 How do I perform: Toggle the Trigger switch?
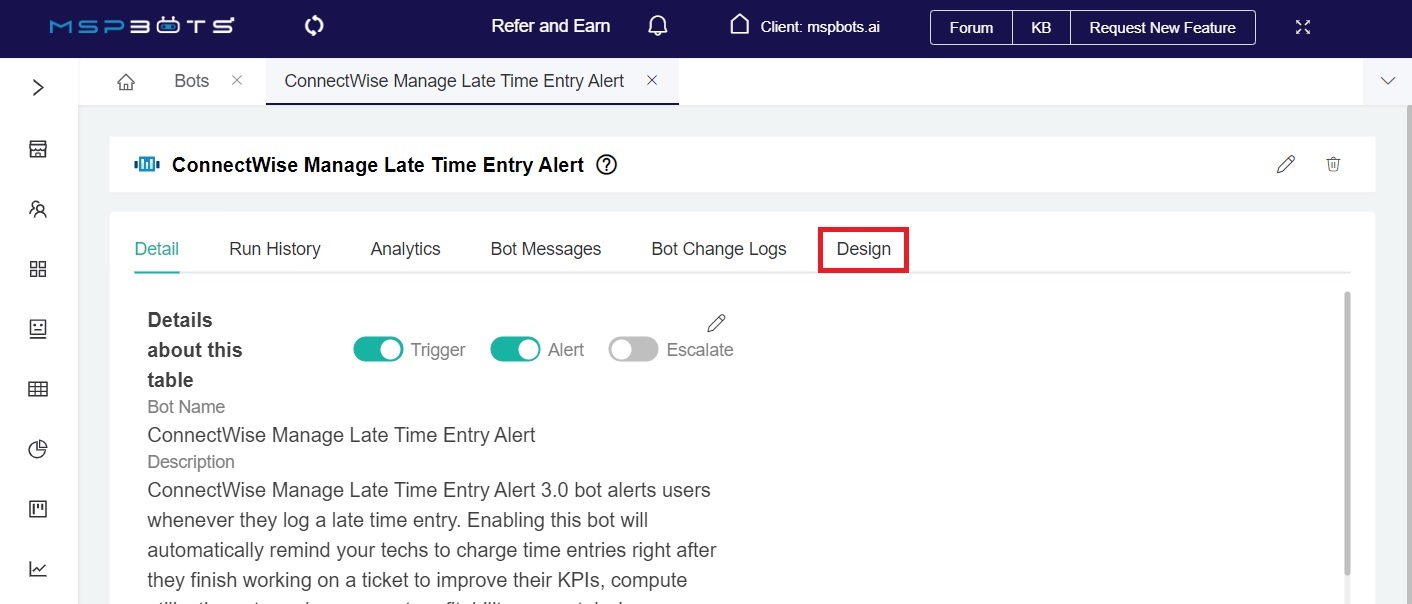point(378,350)
